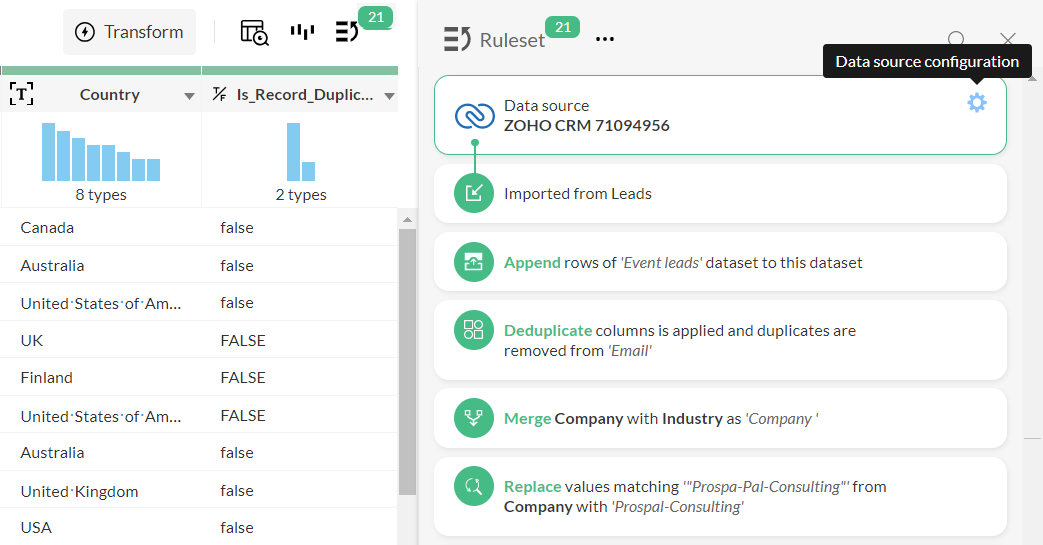The height and width of the screenshot is (545, 1043).
Task: Select the Imported from Leads step icon
Action: pos(474,193)
